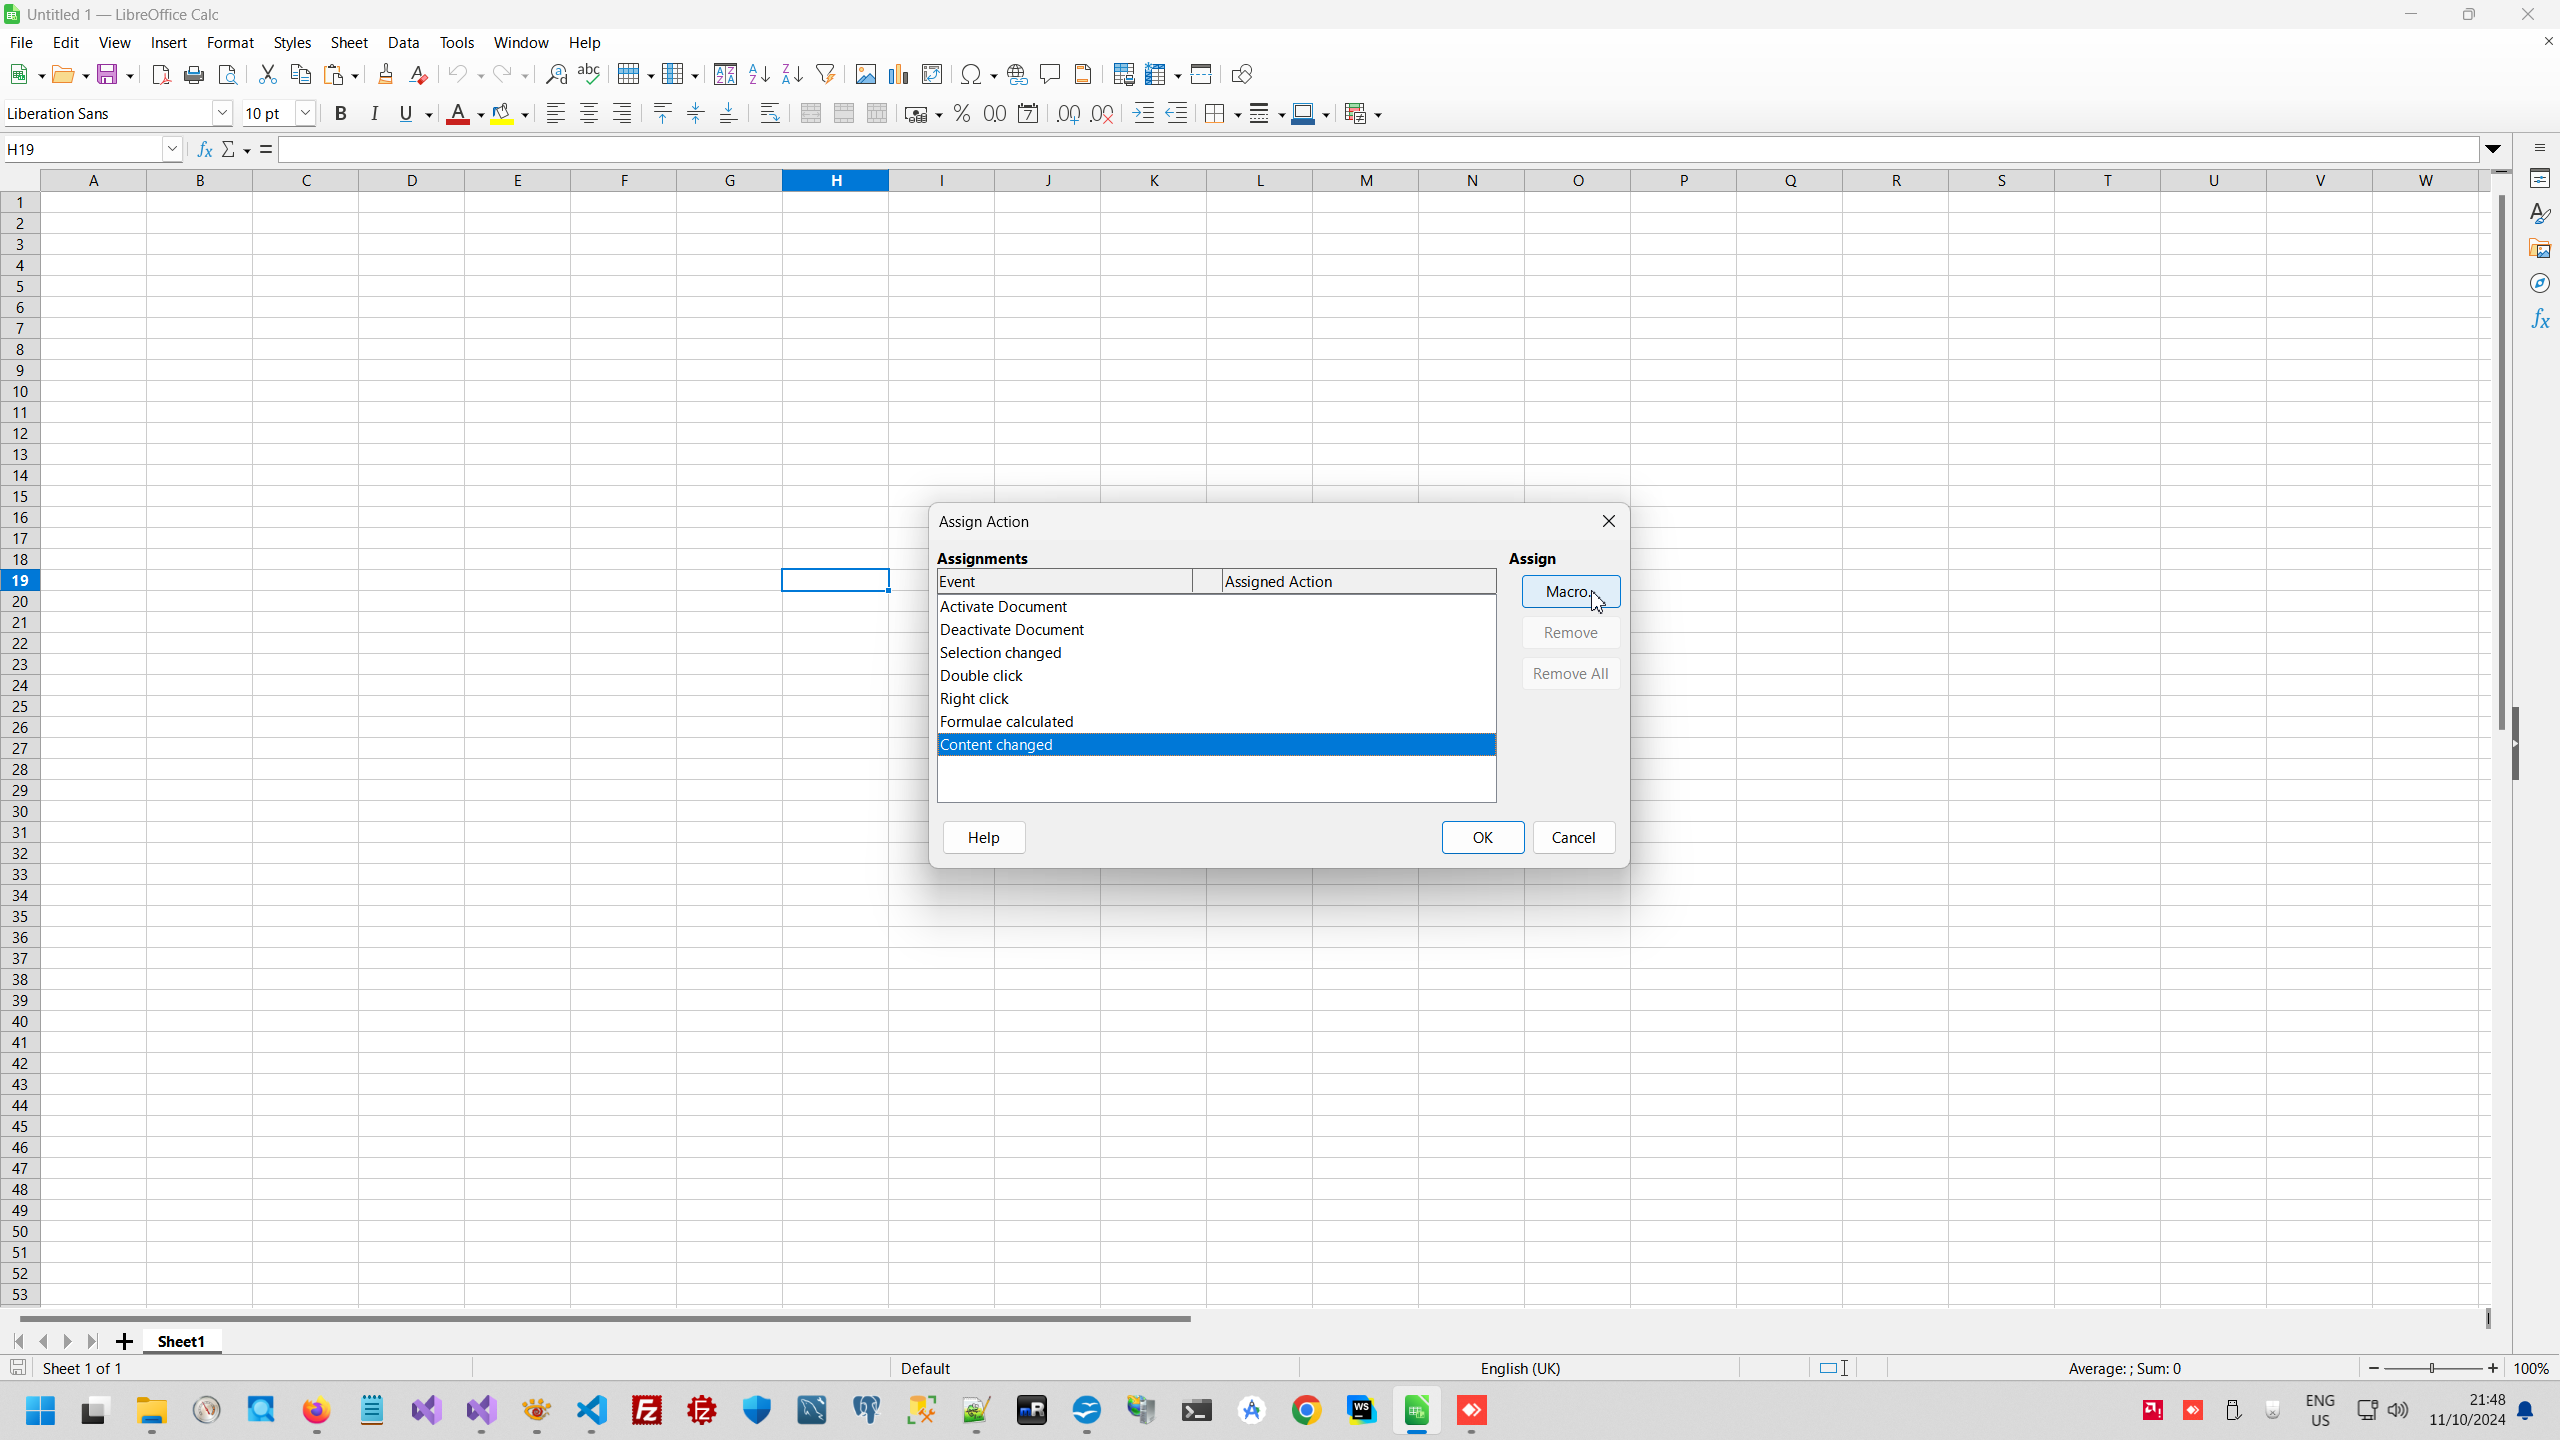
Task: Toggle Wrap Text formatting
Action: point(769,114)
